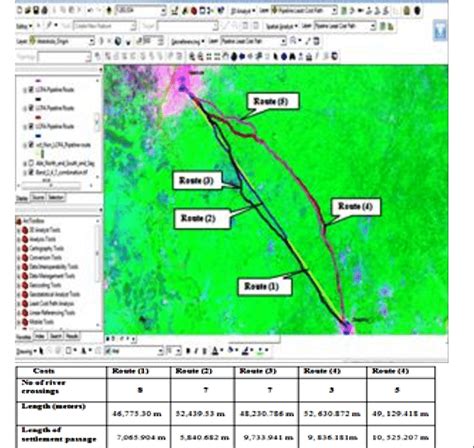Click the Find binoculars icon

292,57
